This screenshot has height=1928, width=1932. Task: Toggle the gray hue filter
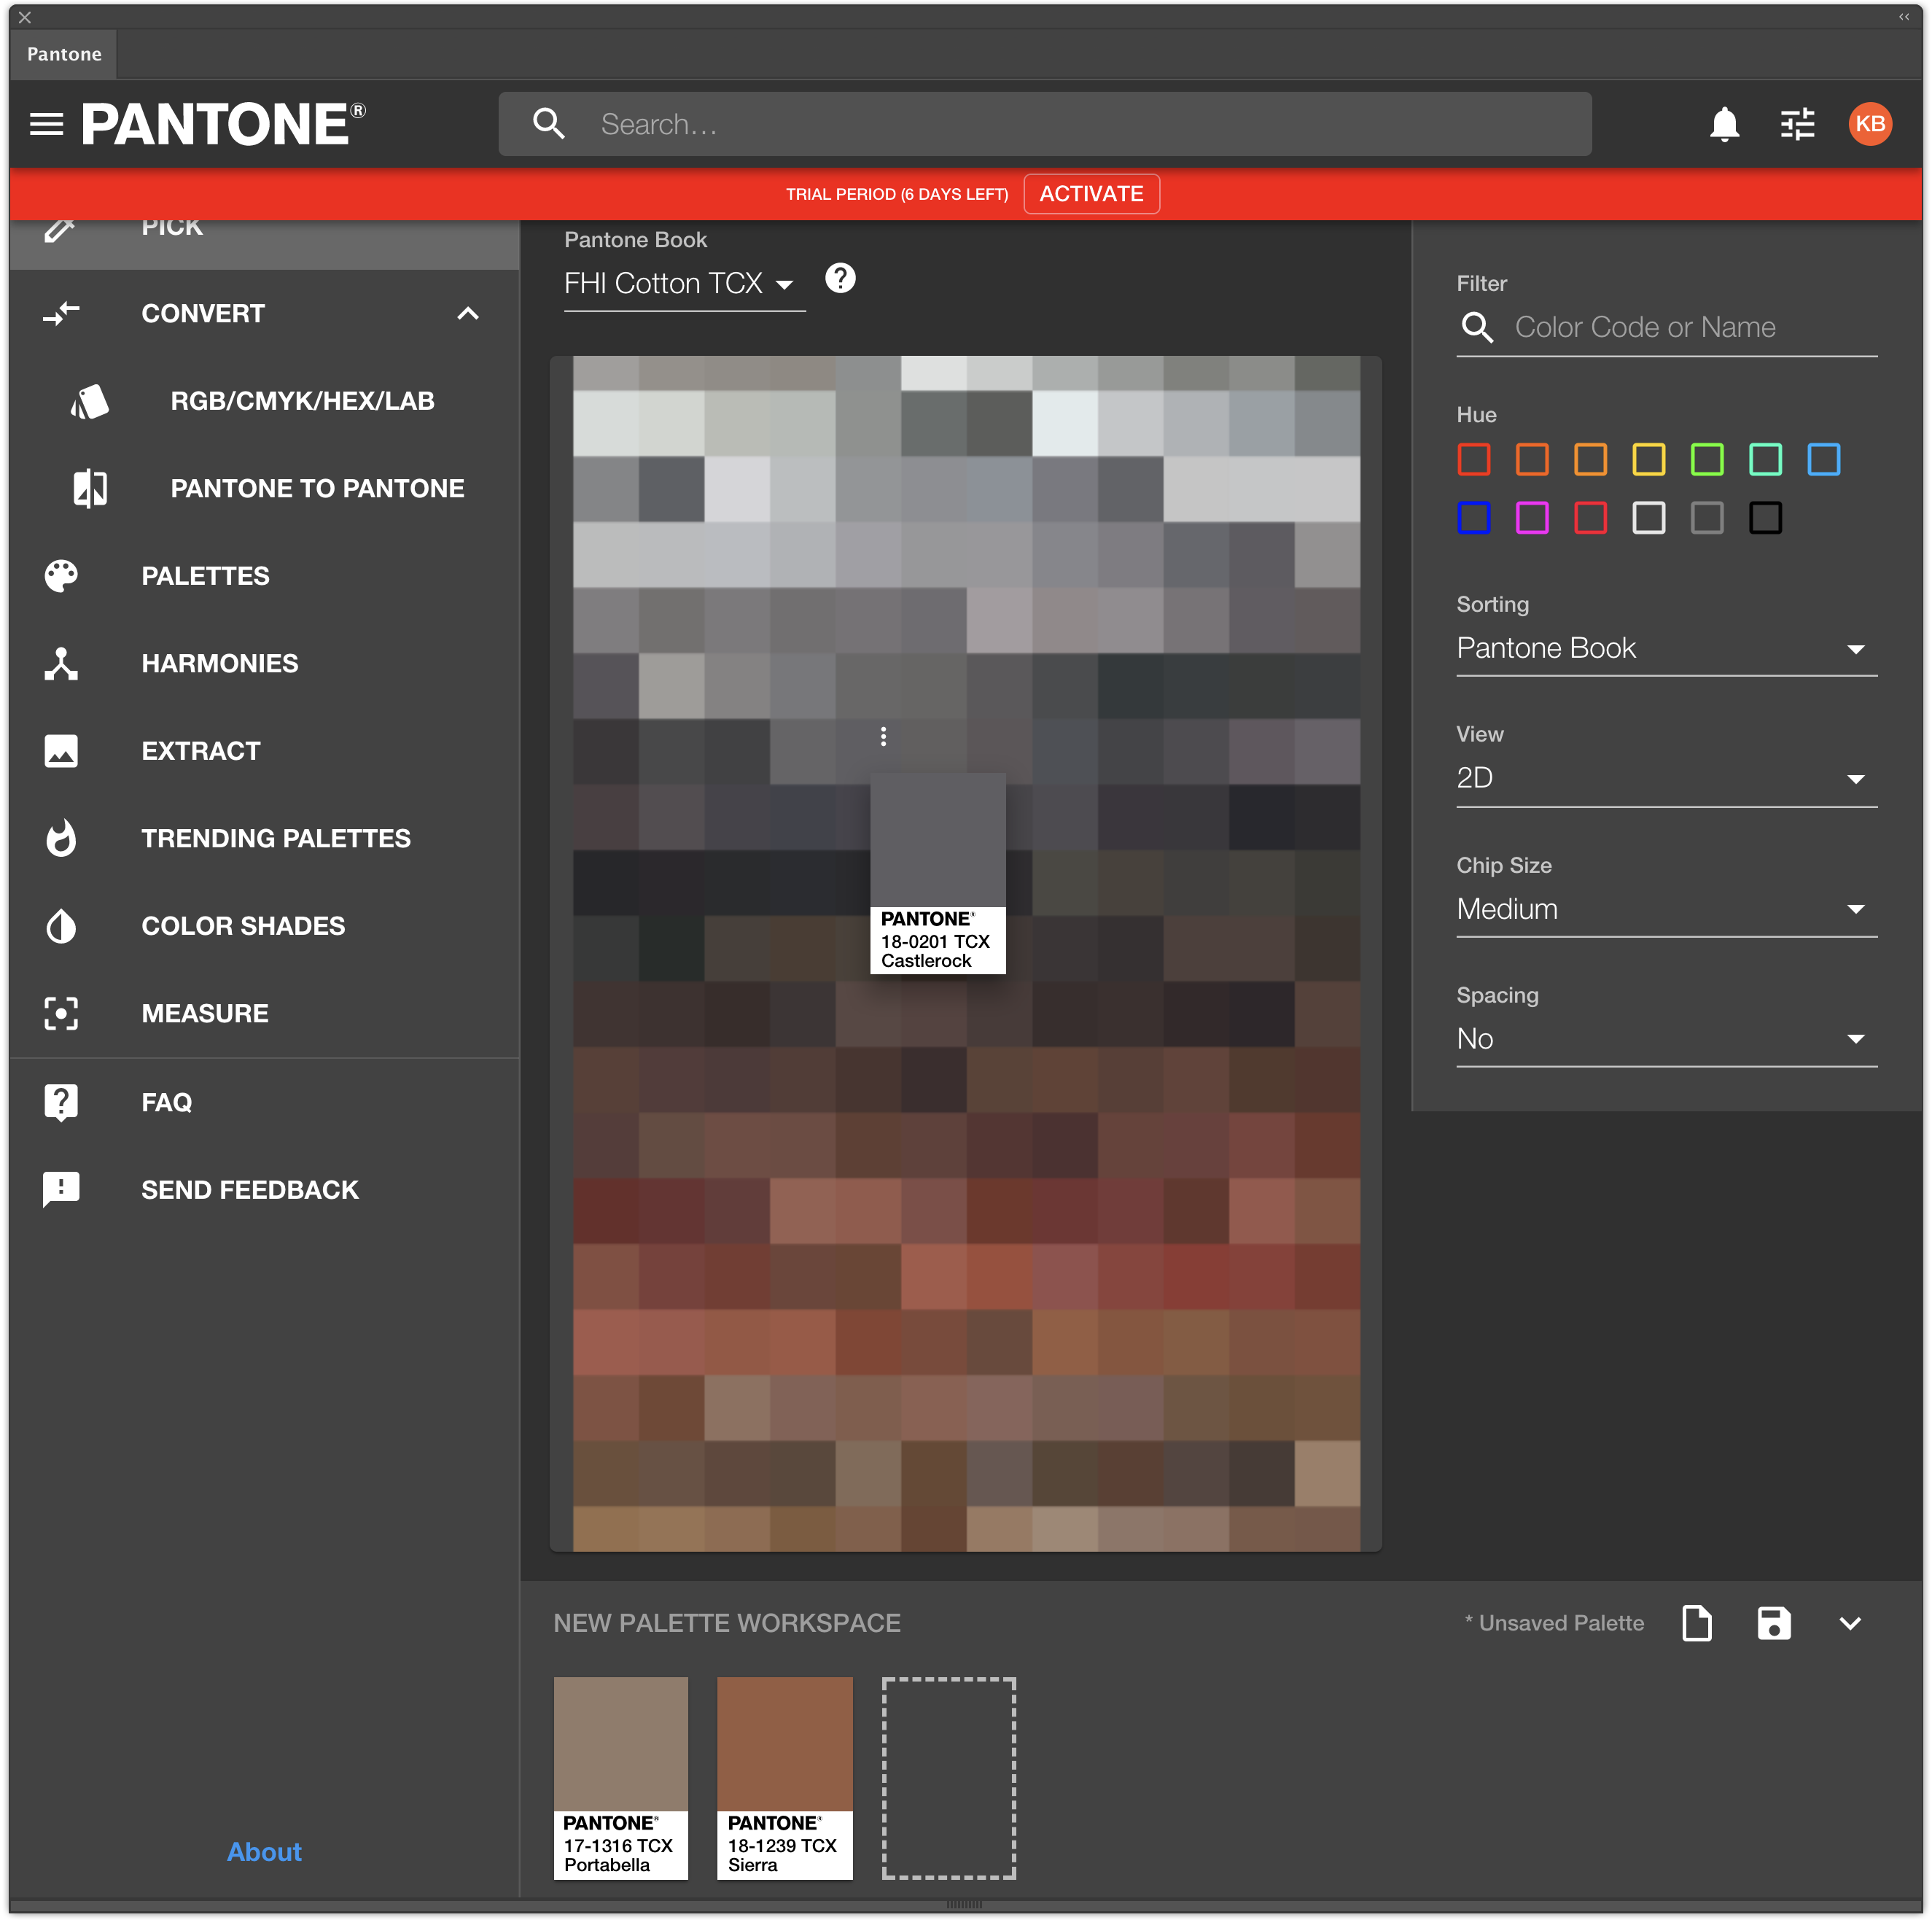[1706, 518]
